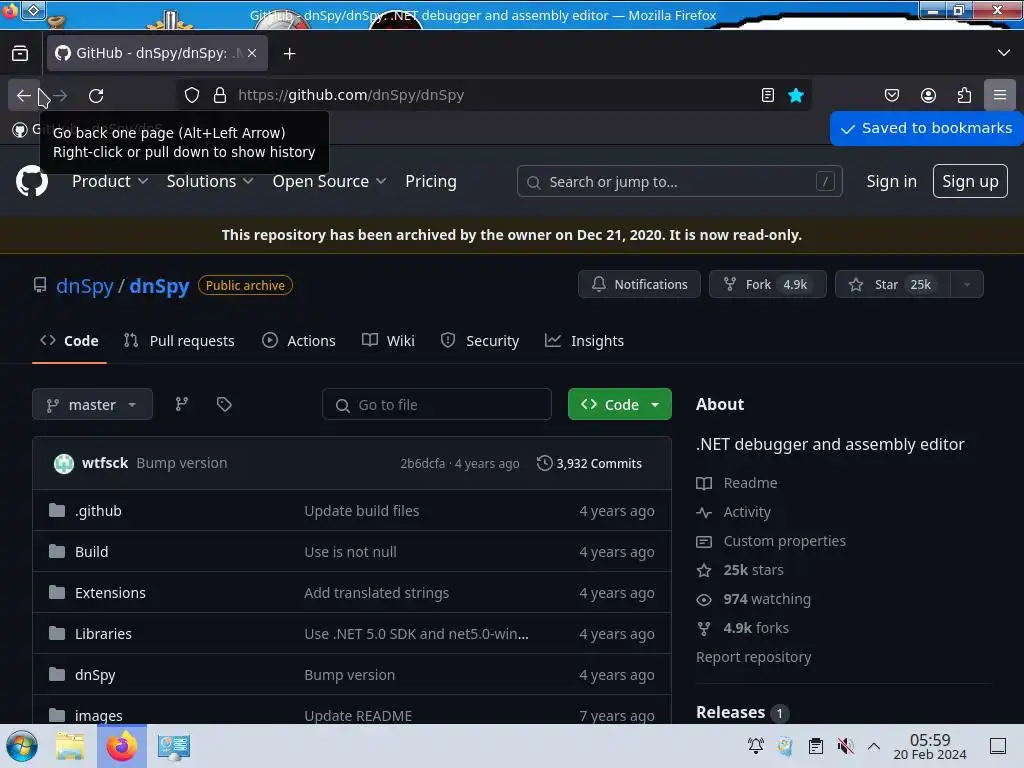View the 3,932 Commits history
The height and width of the screenshot is (768, 1024).
point(590,464)
